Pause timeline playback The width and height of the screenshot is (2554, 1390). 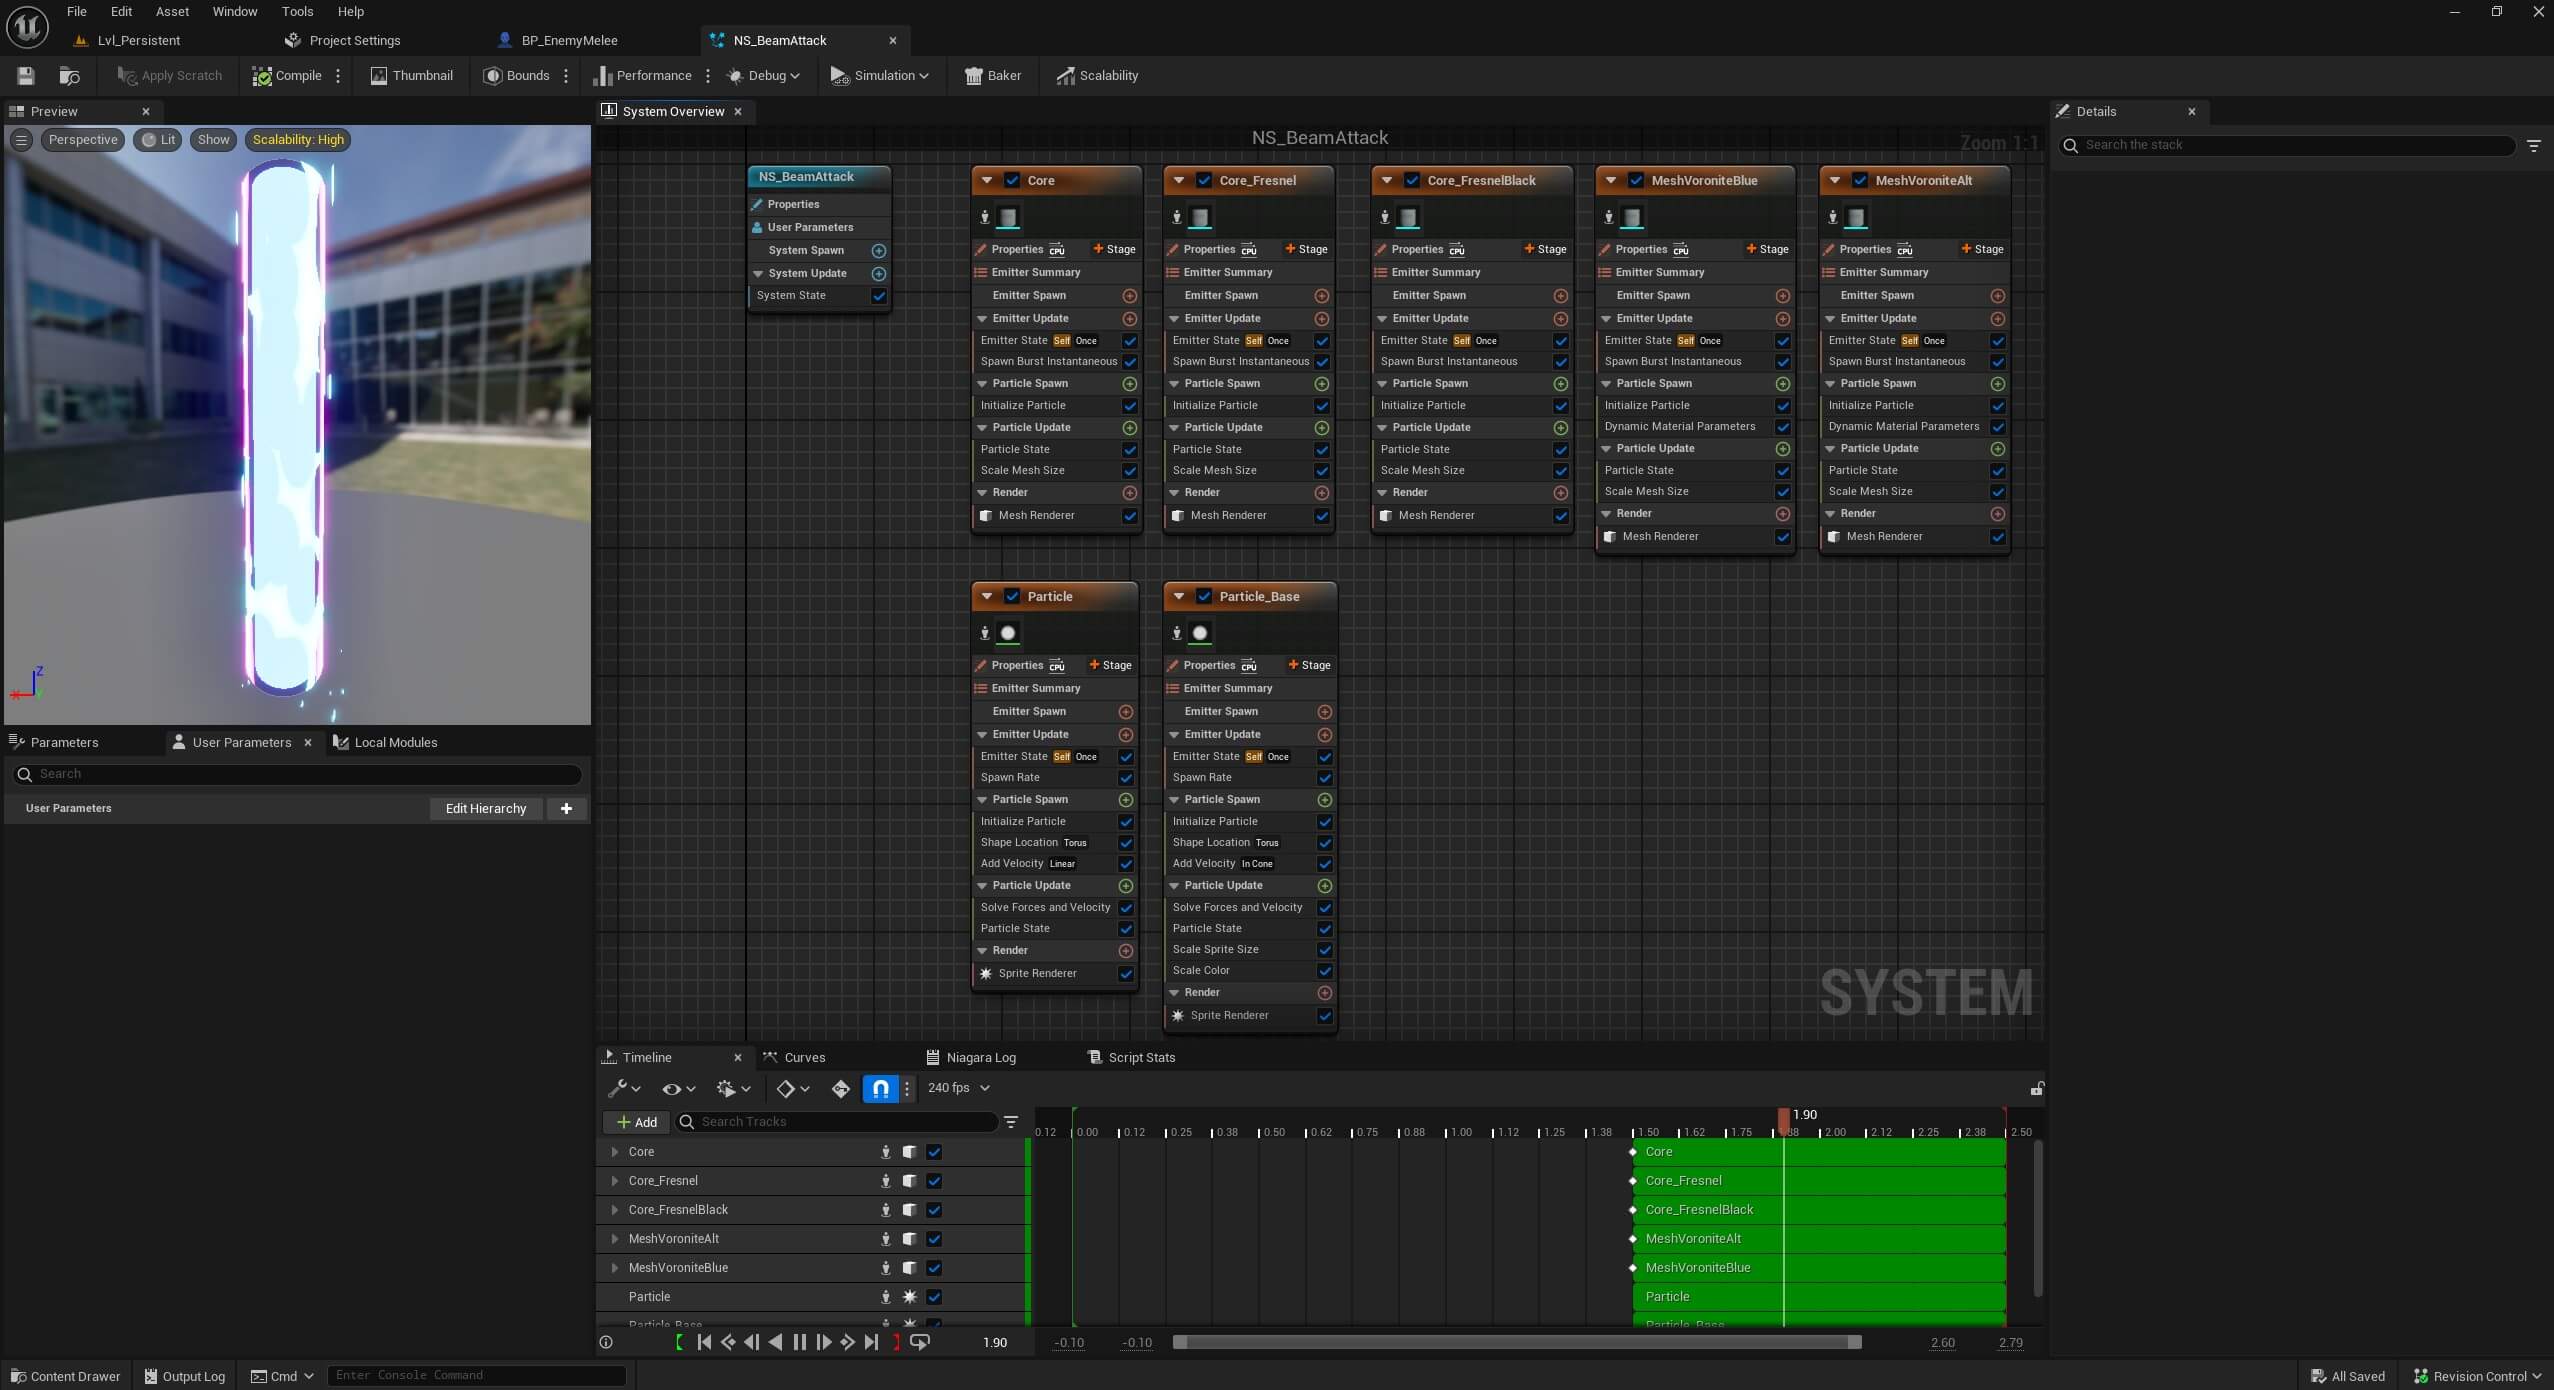click(x=799, y=1342)
